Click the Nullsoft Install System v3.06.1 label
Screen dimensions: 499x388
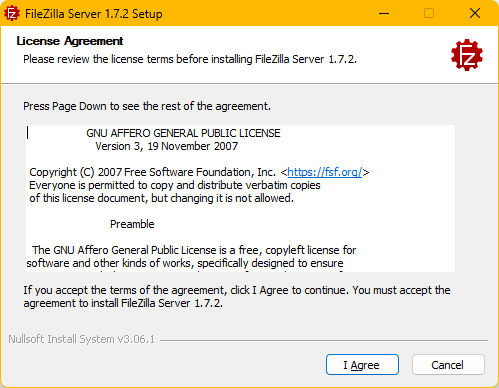coord(82,339)
